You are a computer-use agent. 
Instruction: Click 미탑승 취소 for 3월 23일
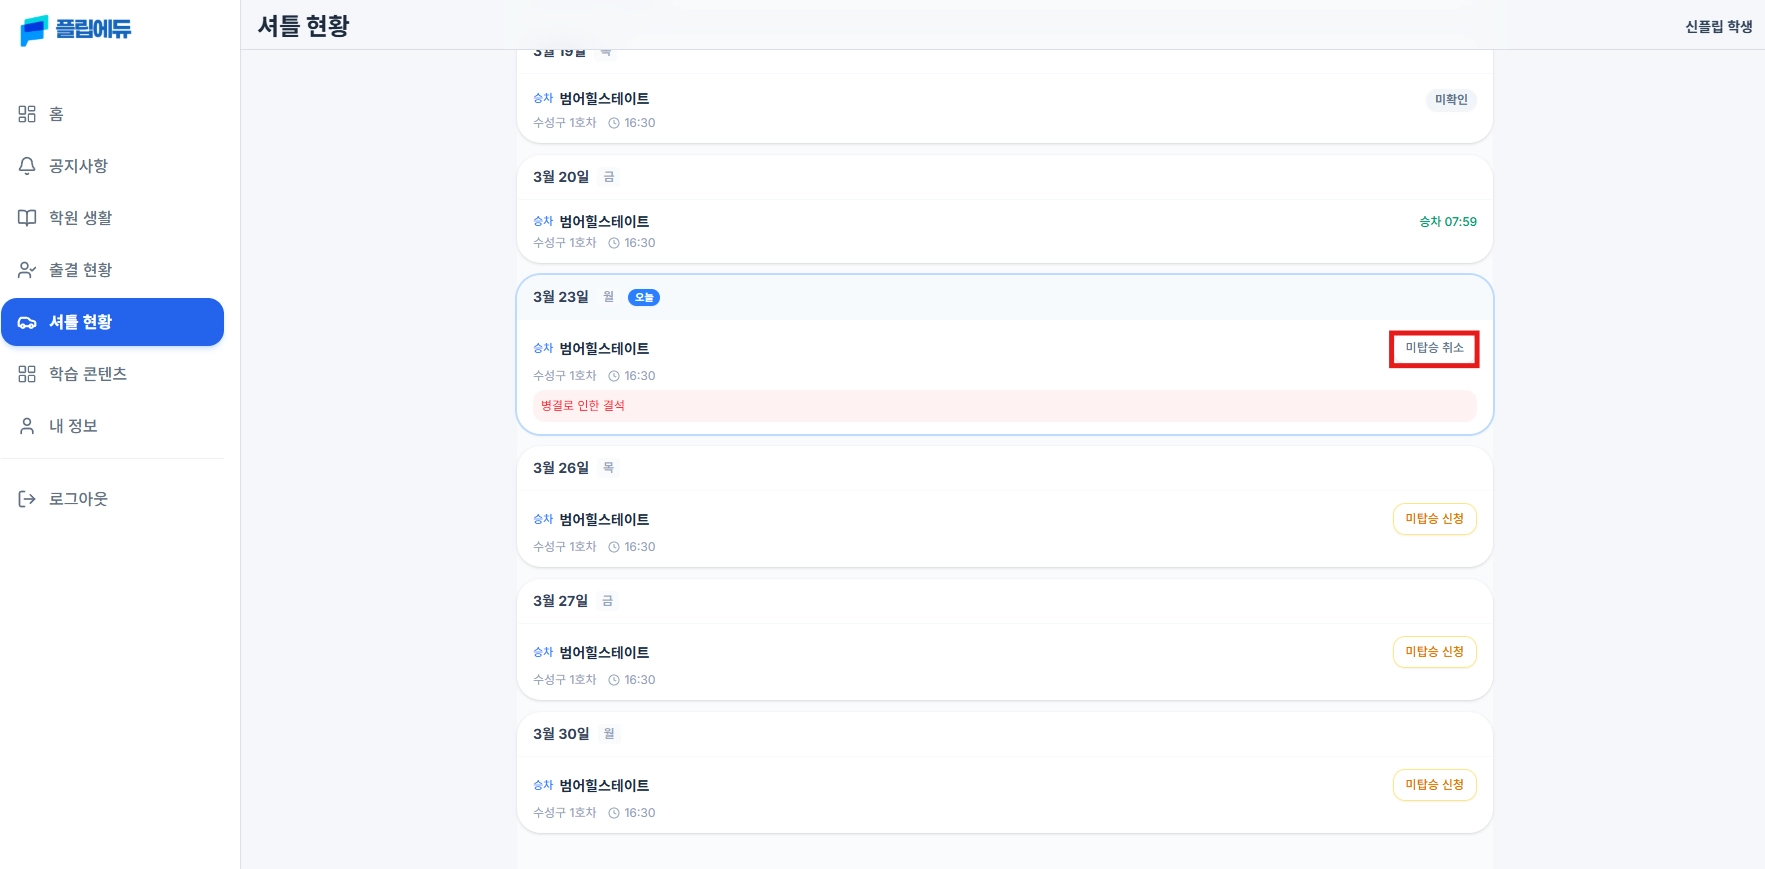coord(1434,348)
